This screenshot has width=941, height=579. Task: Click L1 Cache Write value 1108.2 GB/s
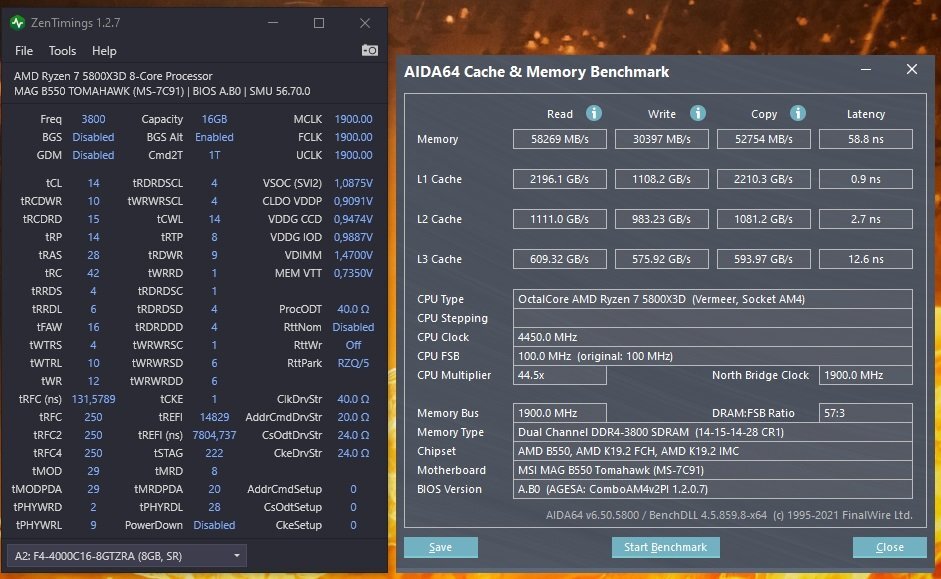(662, 179)
